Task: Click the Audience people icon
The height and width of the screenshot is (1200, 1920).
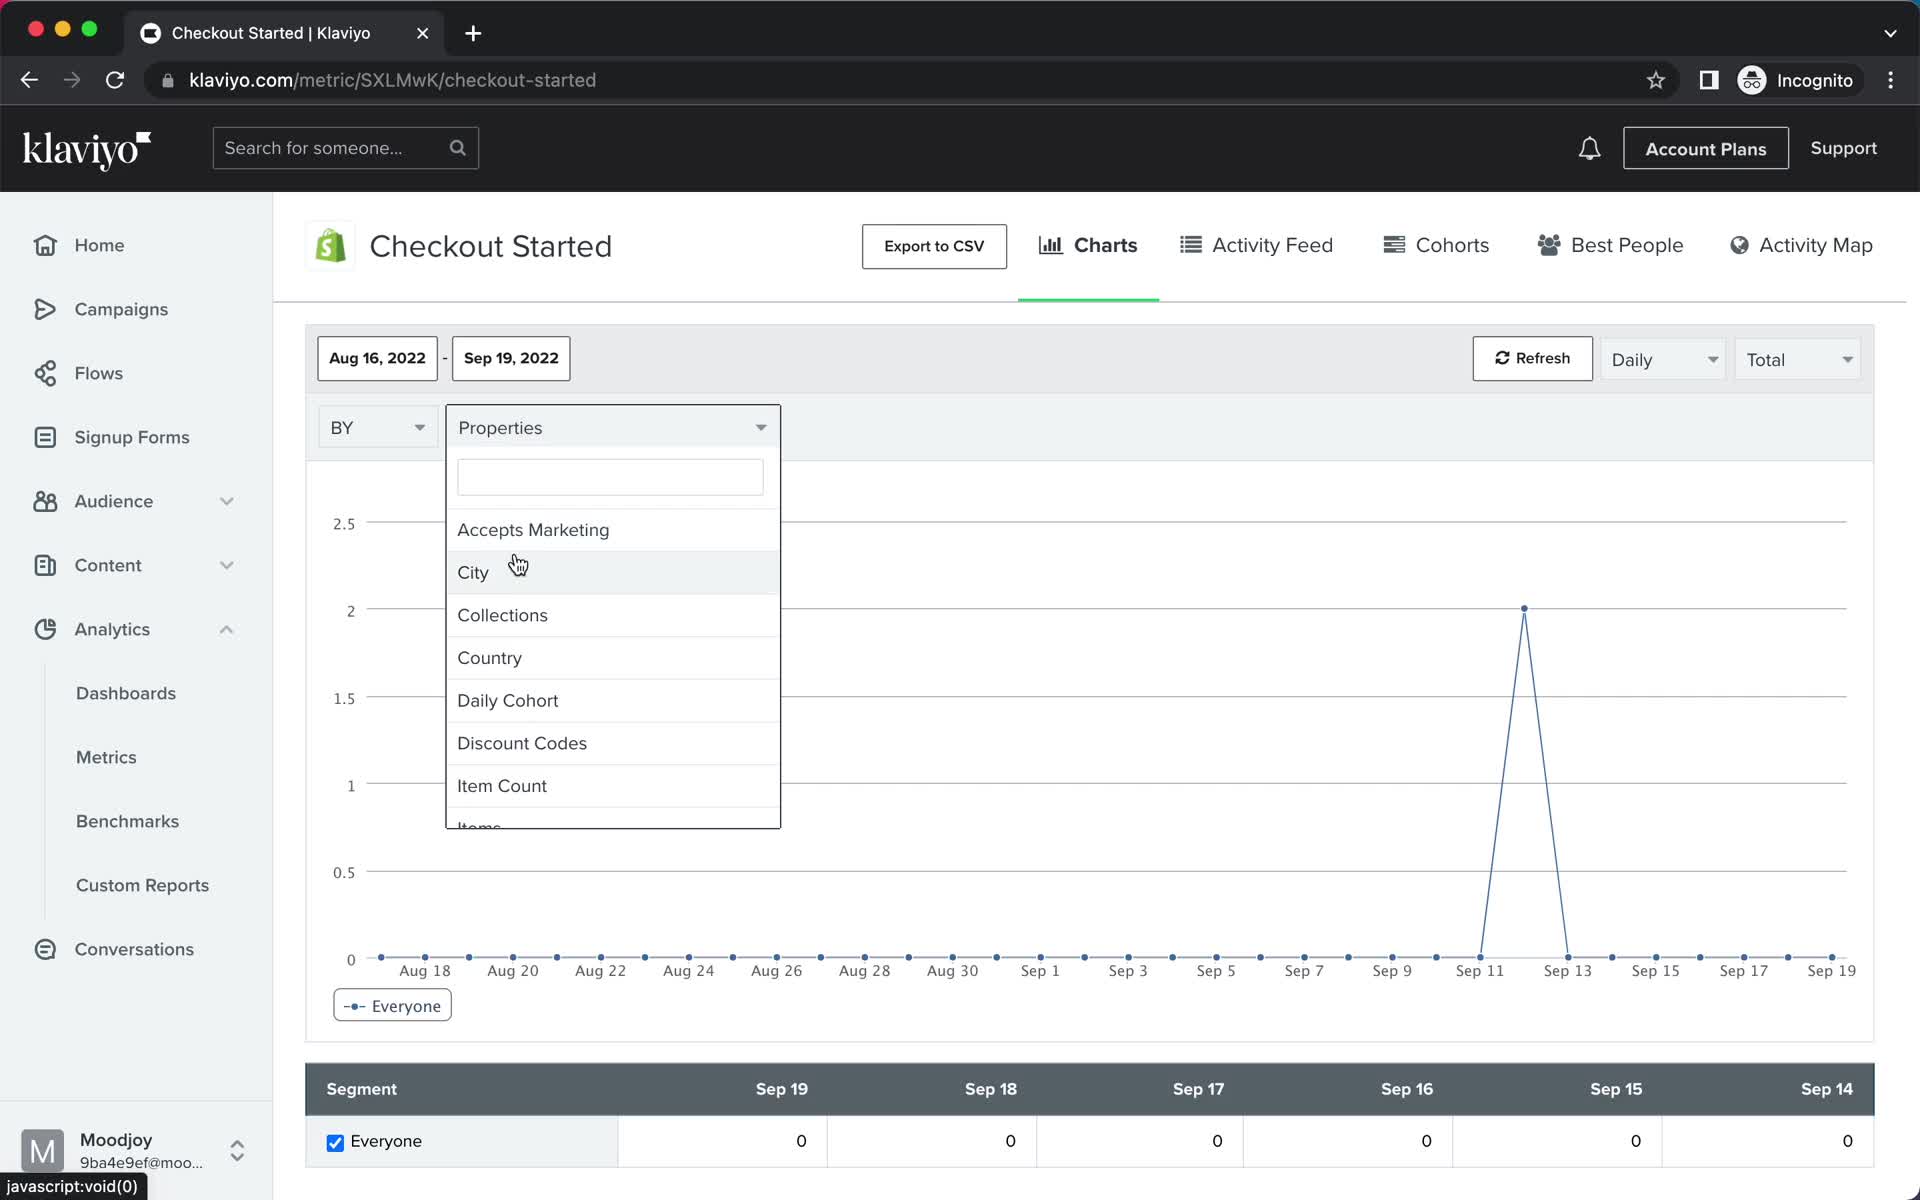Action: [x=45, y=501]
